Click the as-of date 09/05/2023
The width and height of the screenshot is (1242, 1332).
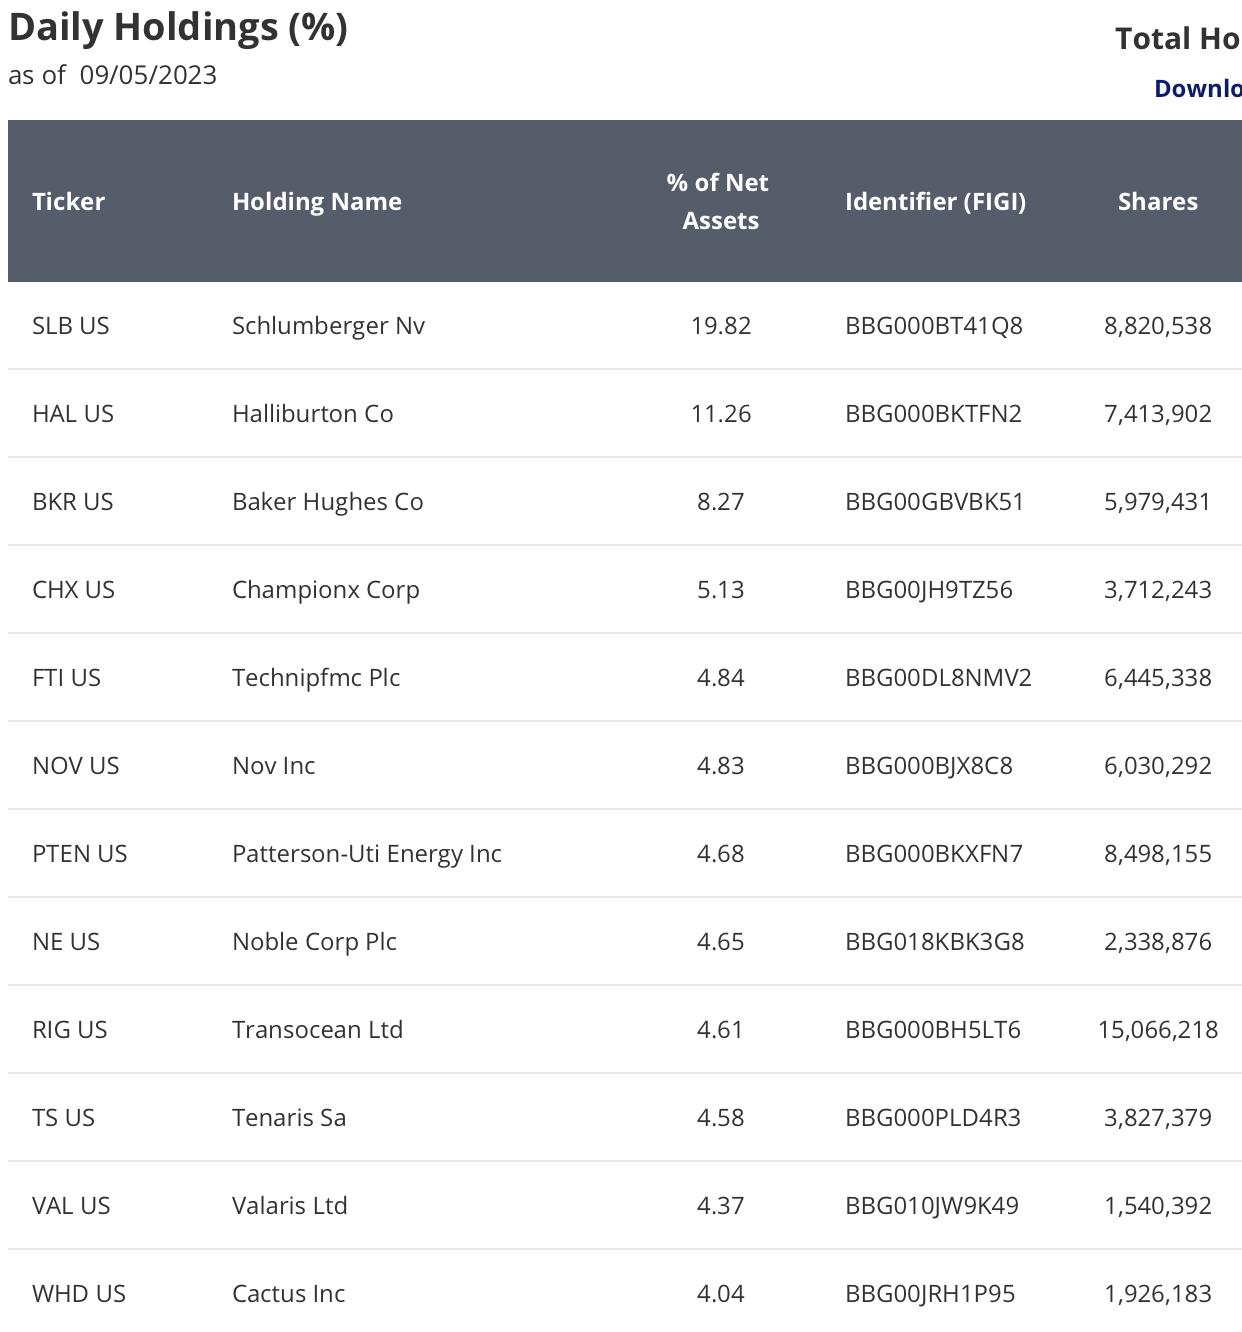(148, 75)
